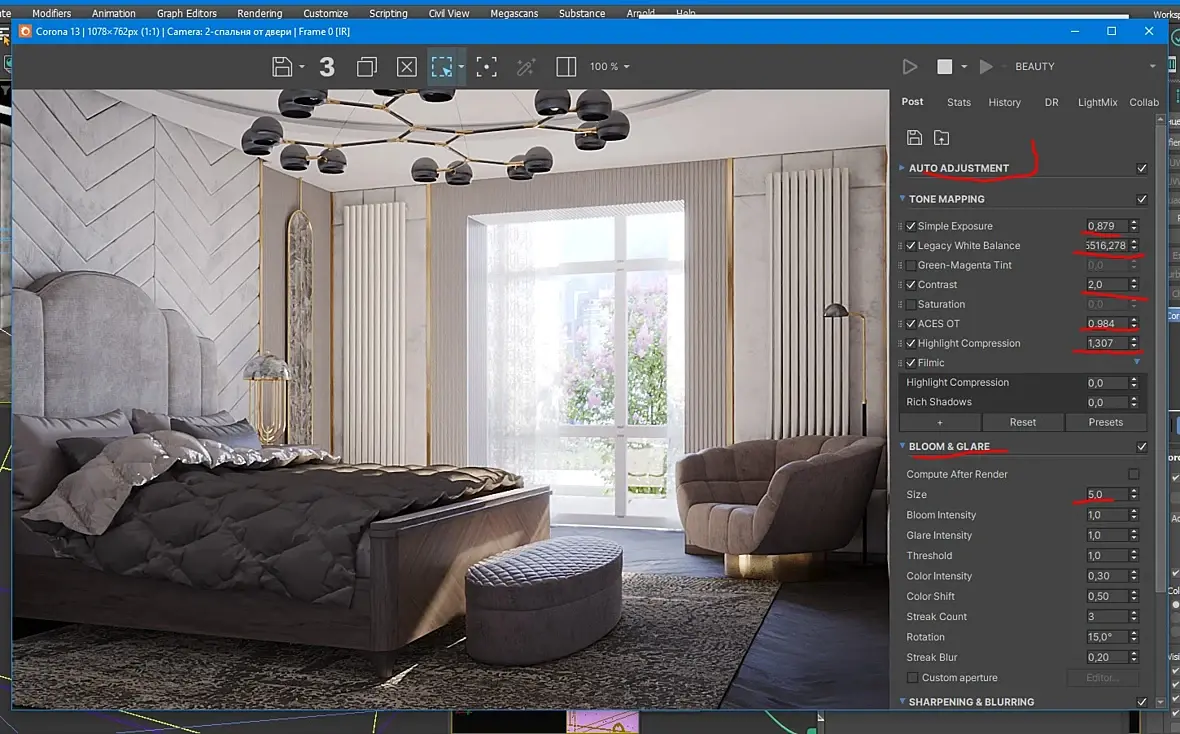Screen dimensions: 1180x734
Task: Enable the Saturation checkbox
Action: point(911,304)
